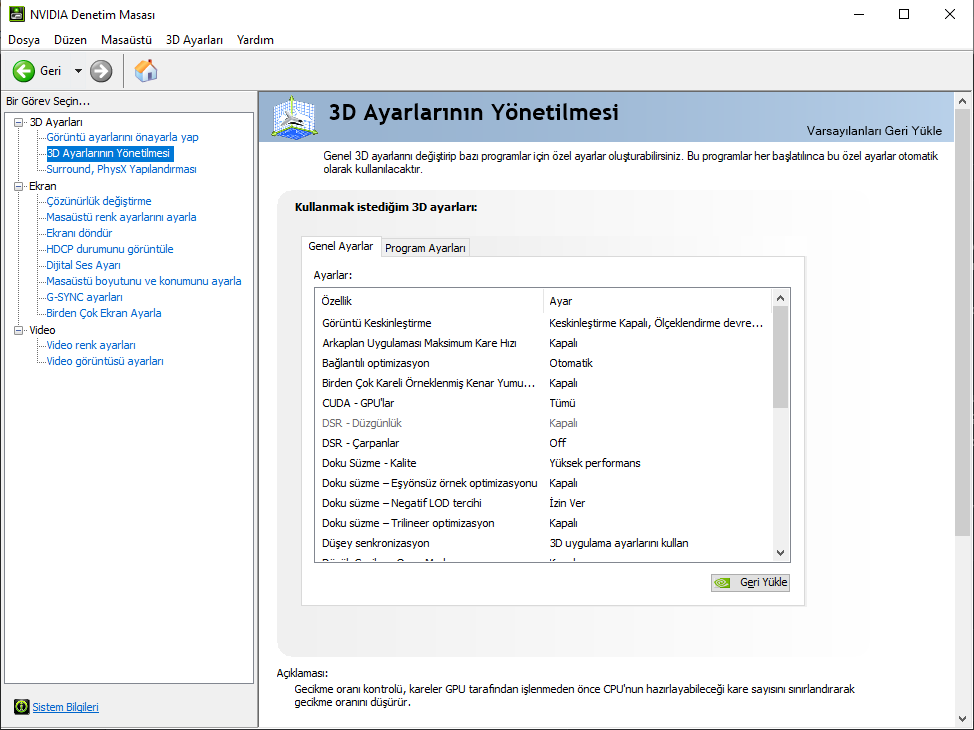Click the grey forward arrow icon
The image size is (974, 730).
tap(101, 71)
